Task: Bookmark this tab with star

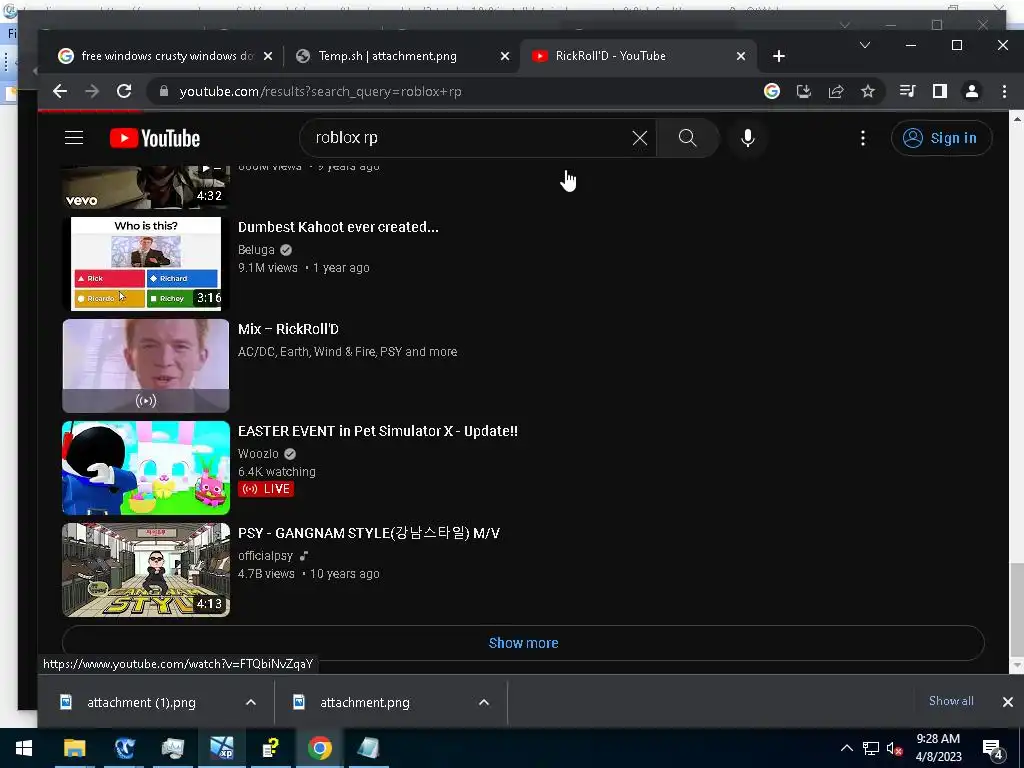Action: coord(868,91)
